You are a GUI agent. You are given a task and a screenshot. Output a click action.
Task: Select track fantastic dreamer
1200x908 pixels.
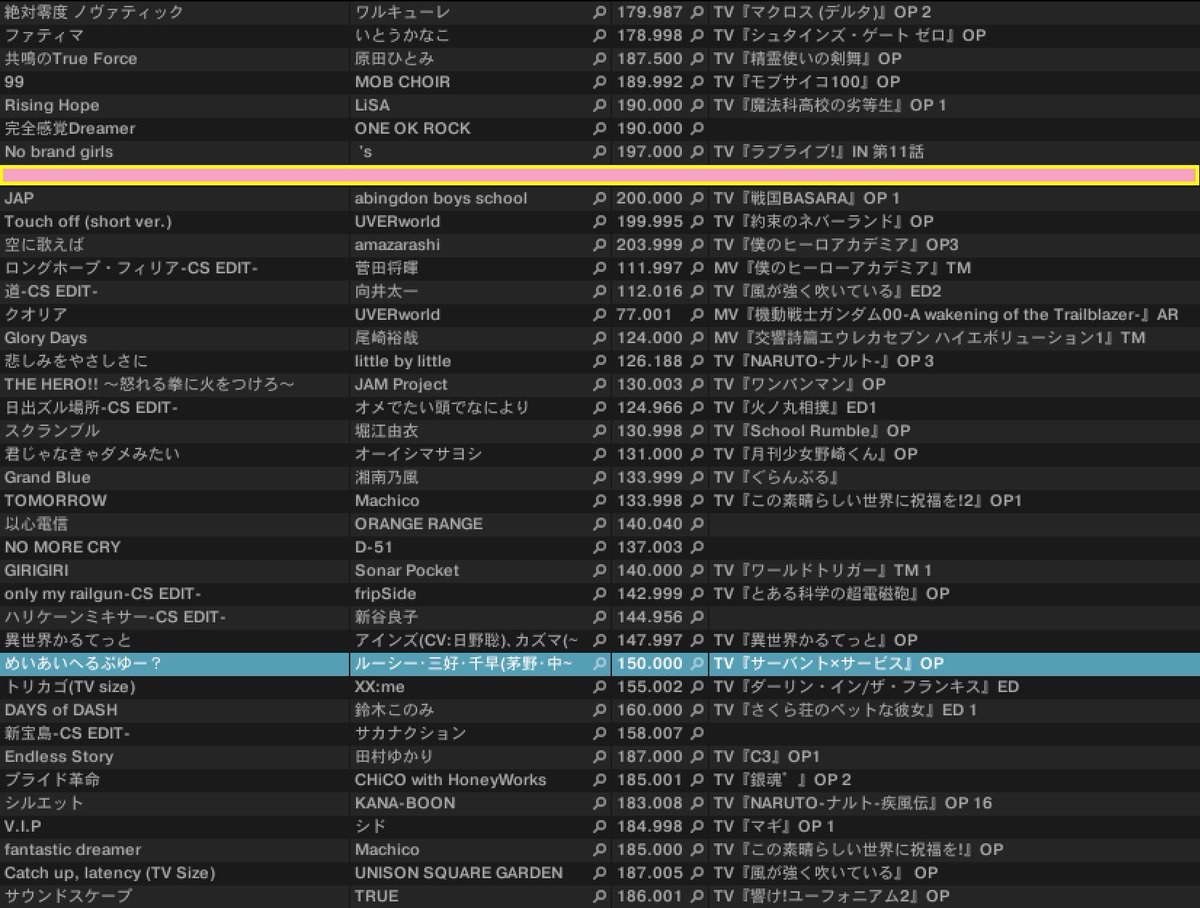73,849
